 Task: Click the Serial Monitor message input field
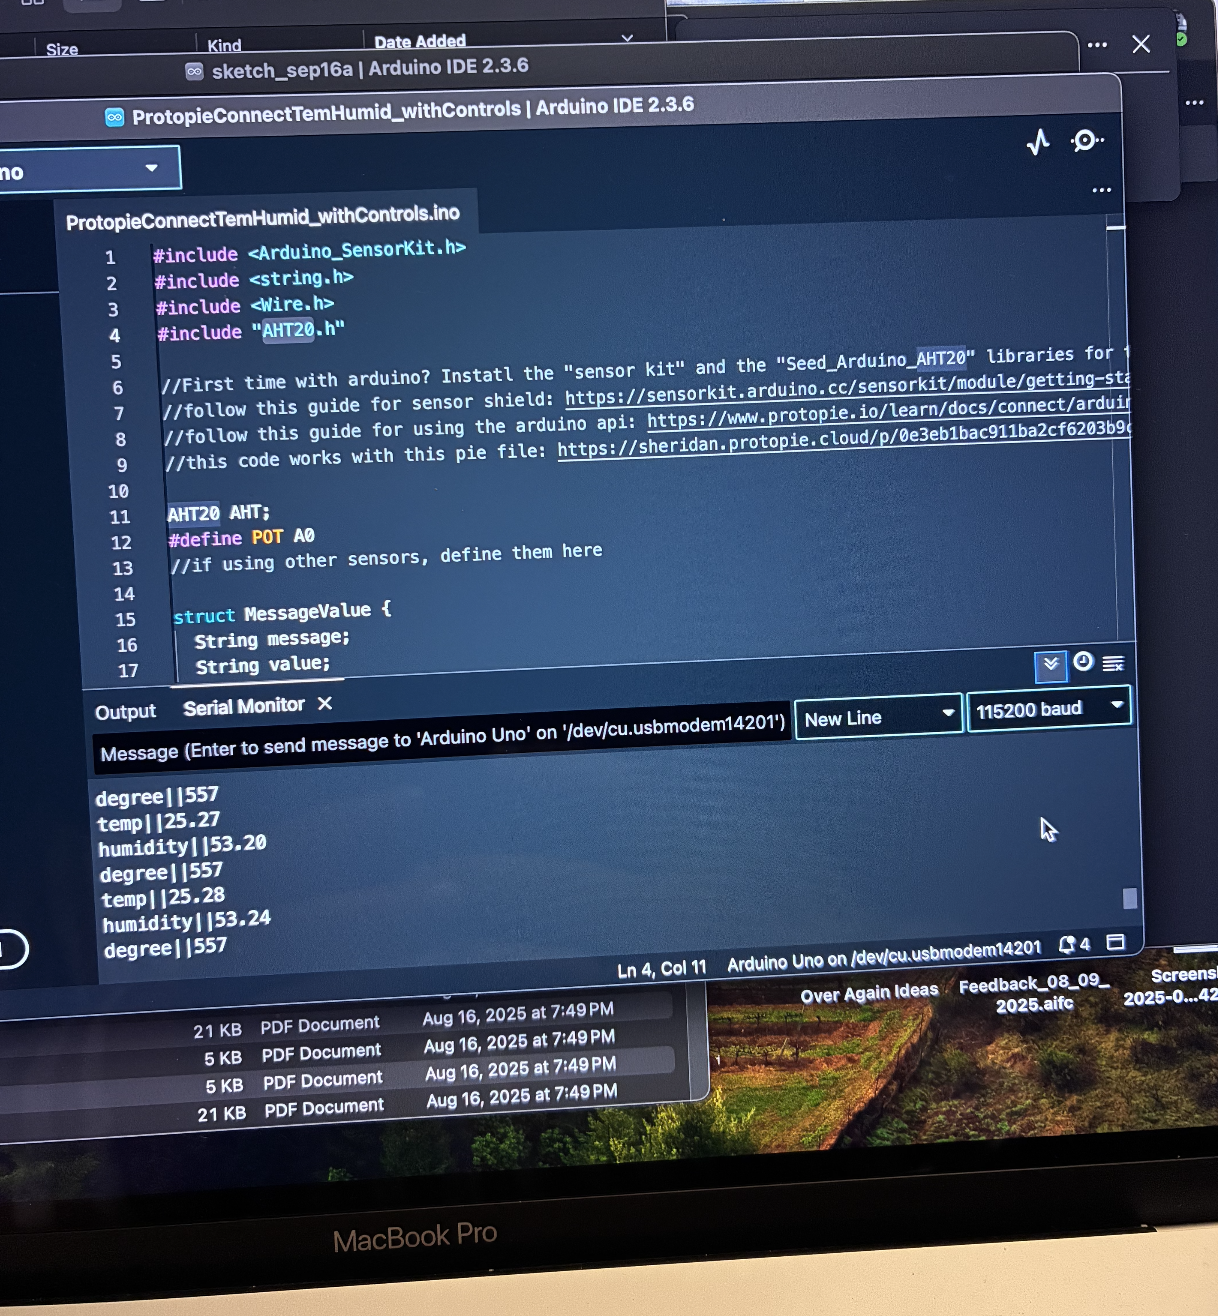(440, 751)
